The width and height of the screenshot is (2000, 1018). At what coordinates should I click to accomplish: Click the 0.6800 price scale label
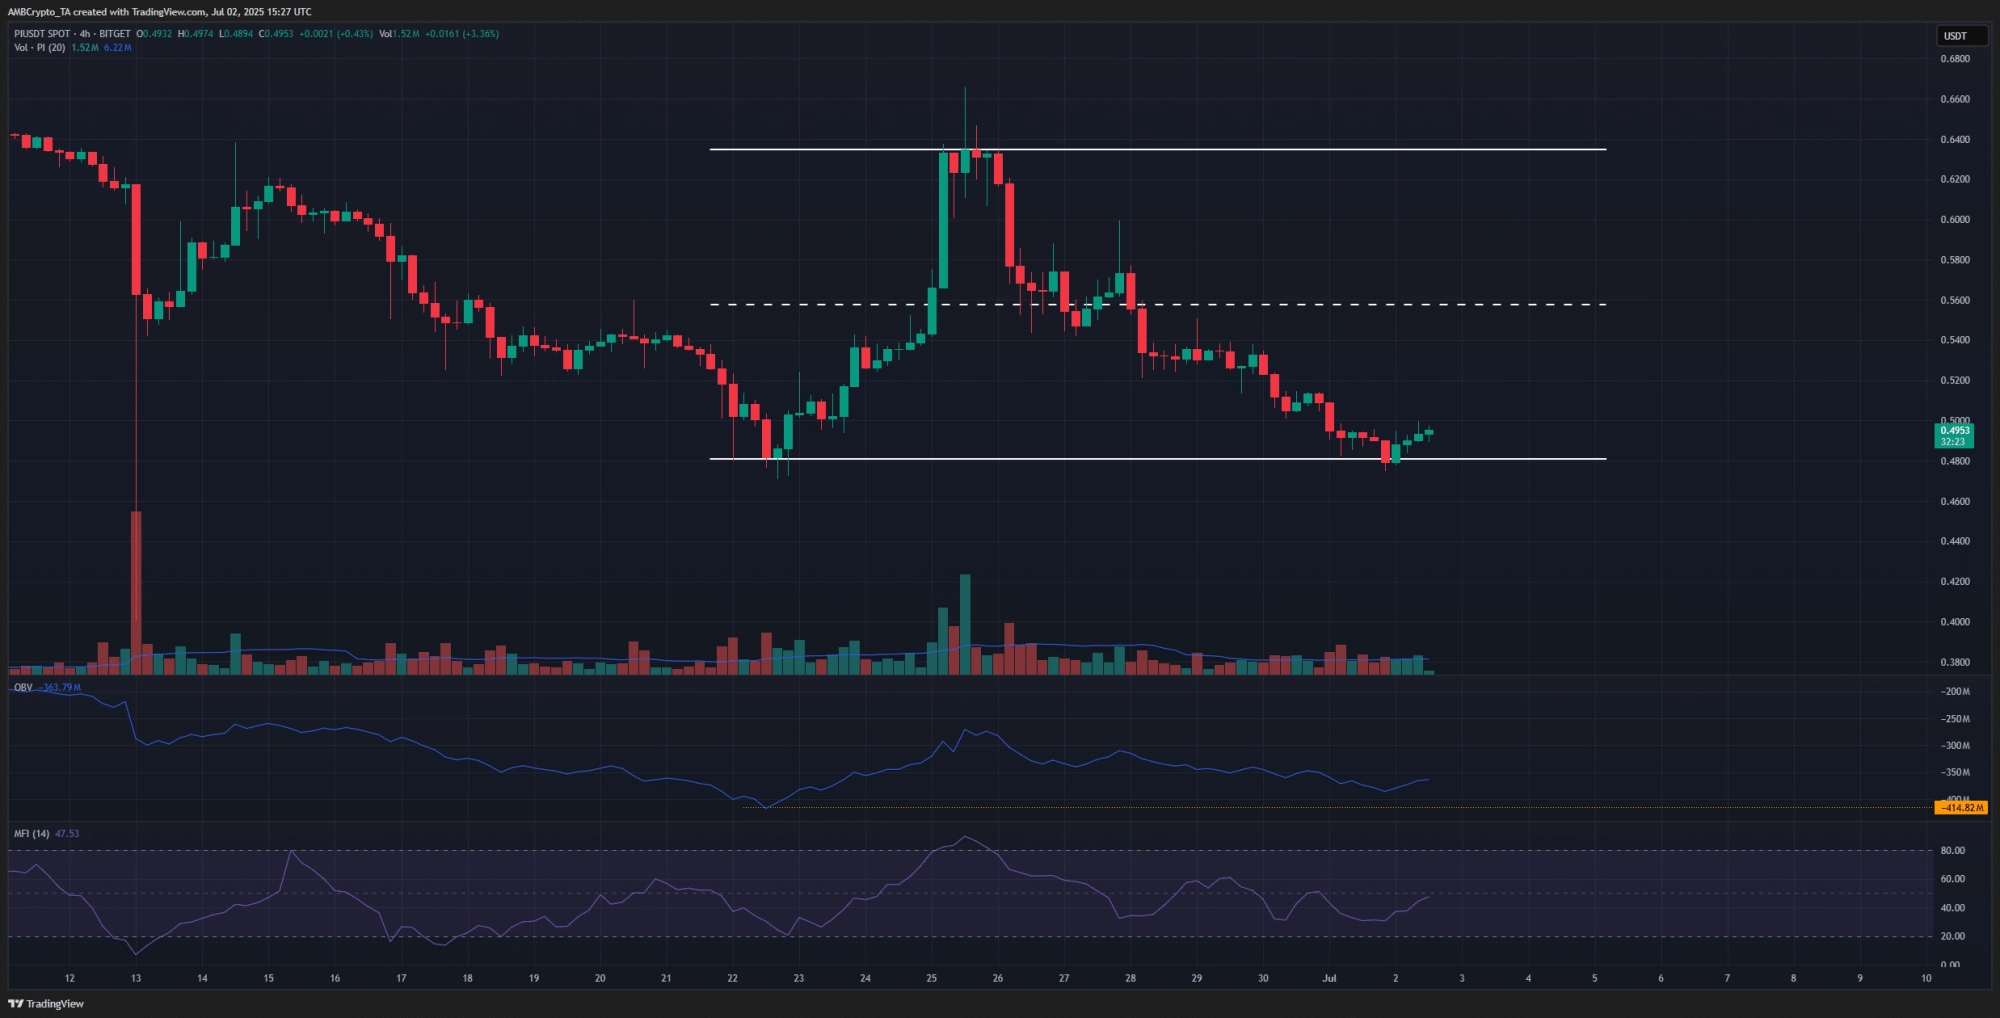coord(1955,59)
